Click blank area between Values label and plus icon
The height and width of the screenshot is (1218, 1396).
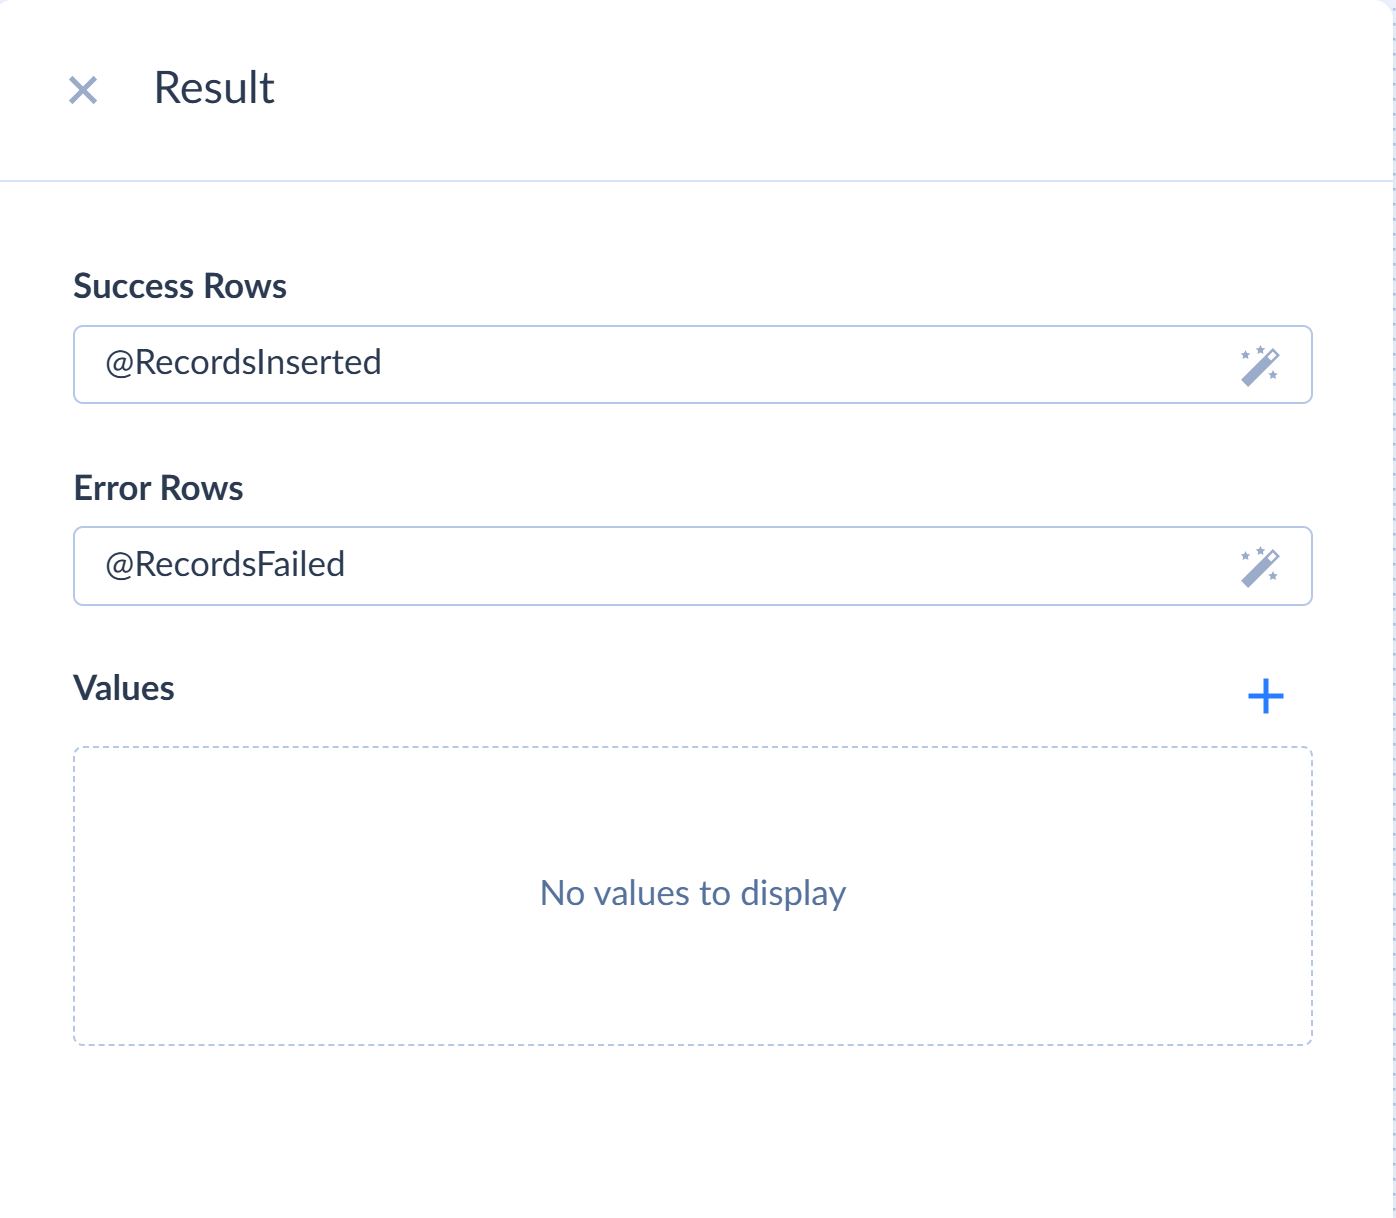click(700, 690)
